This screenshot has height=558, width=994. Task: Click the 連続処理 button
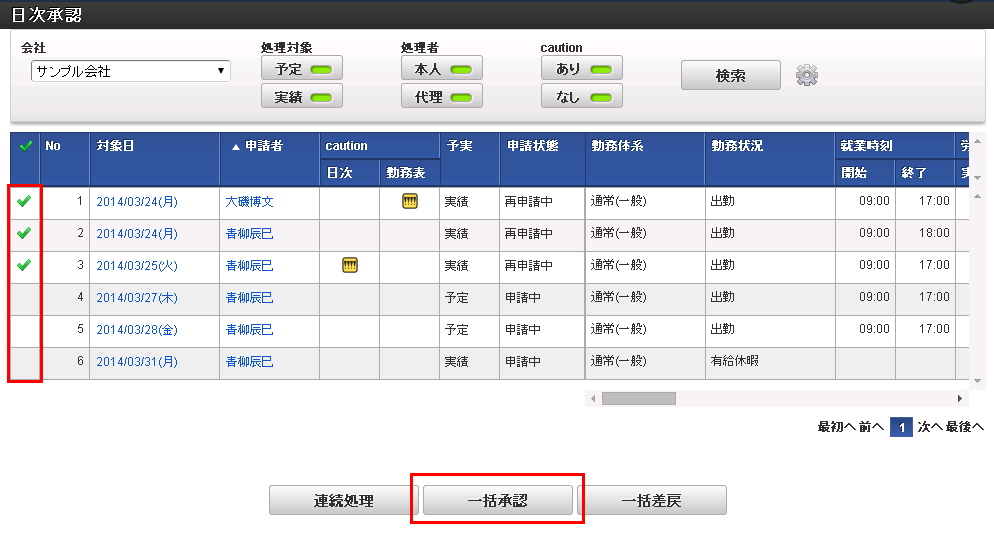(343, 501)
